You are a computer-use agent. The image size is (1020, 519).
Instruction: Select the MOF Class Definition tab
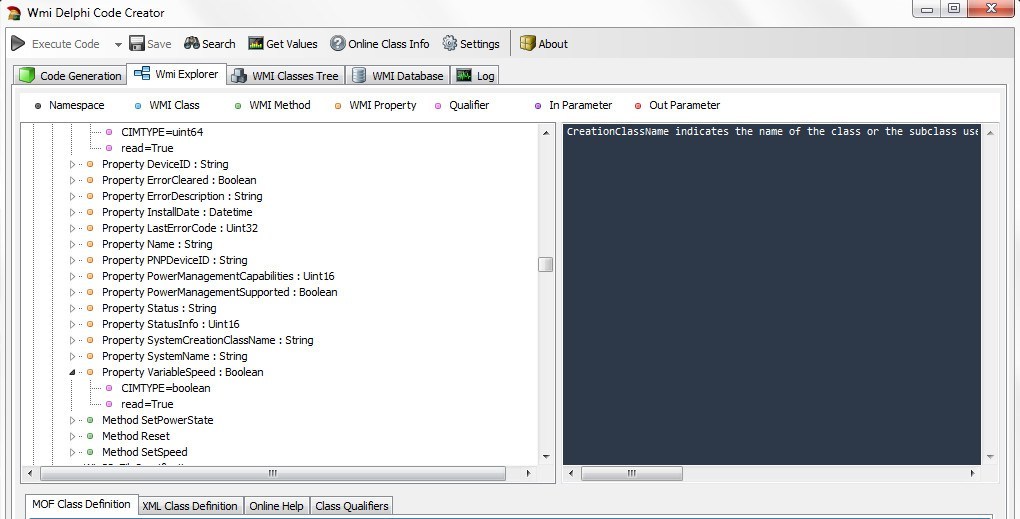81,504
